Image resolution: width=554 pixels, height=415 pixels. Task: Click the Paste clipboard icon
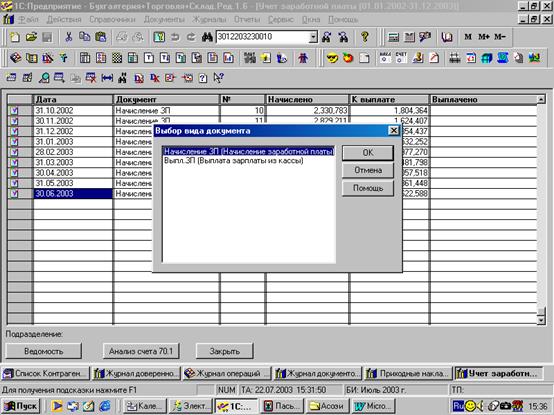click(x=101, y=37)
